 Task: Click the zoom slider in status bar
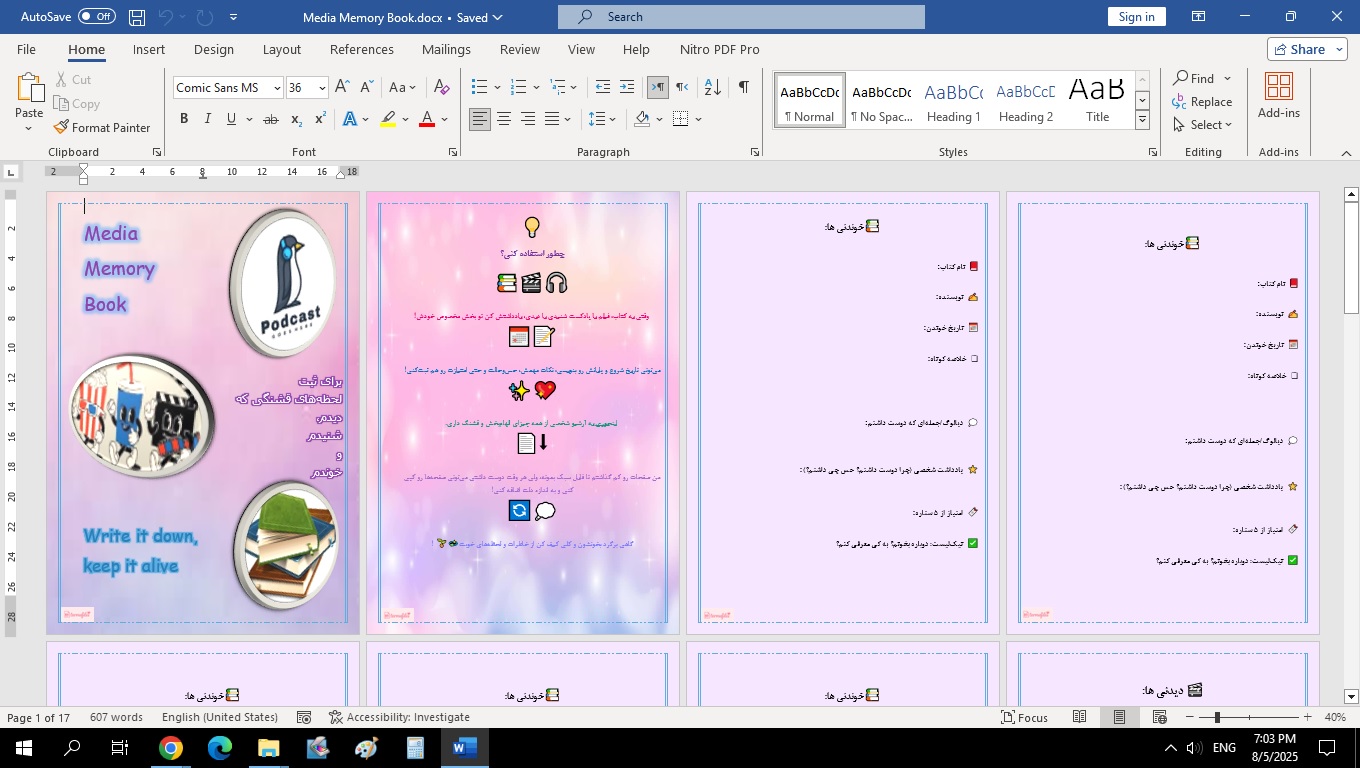click(x=1217, y=717)
